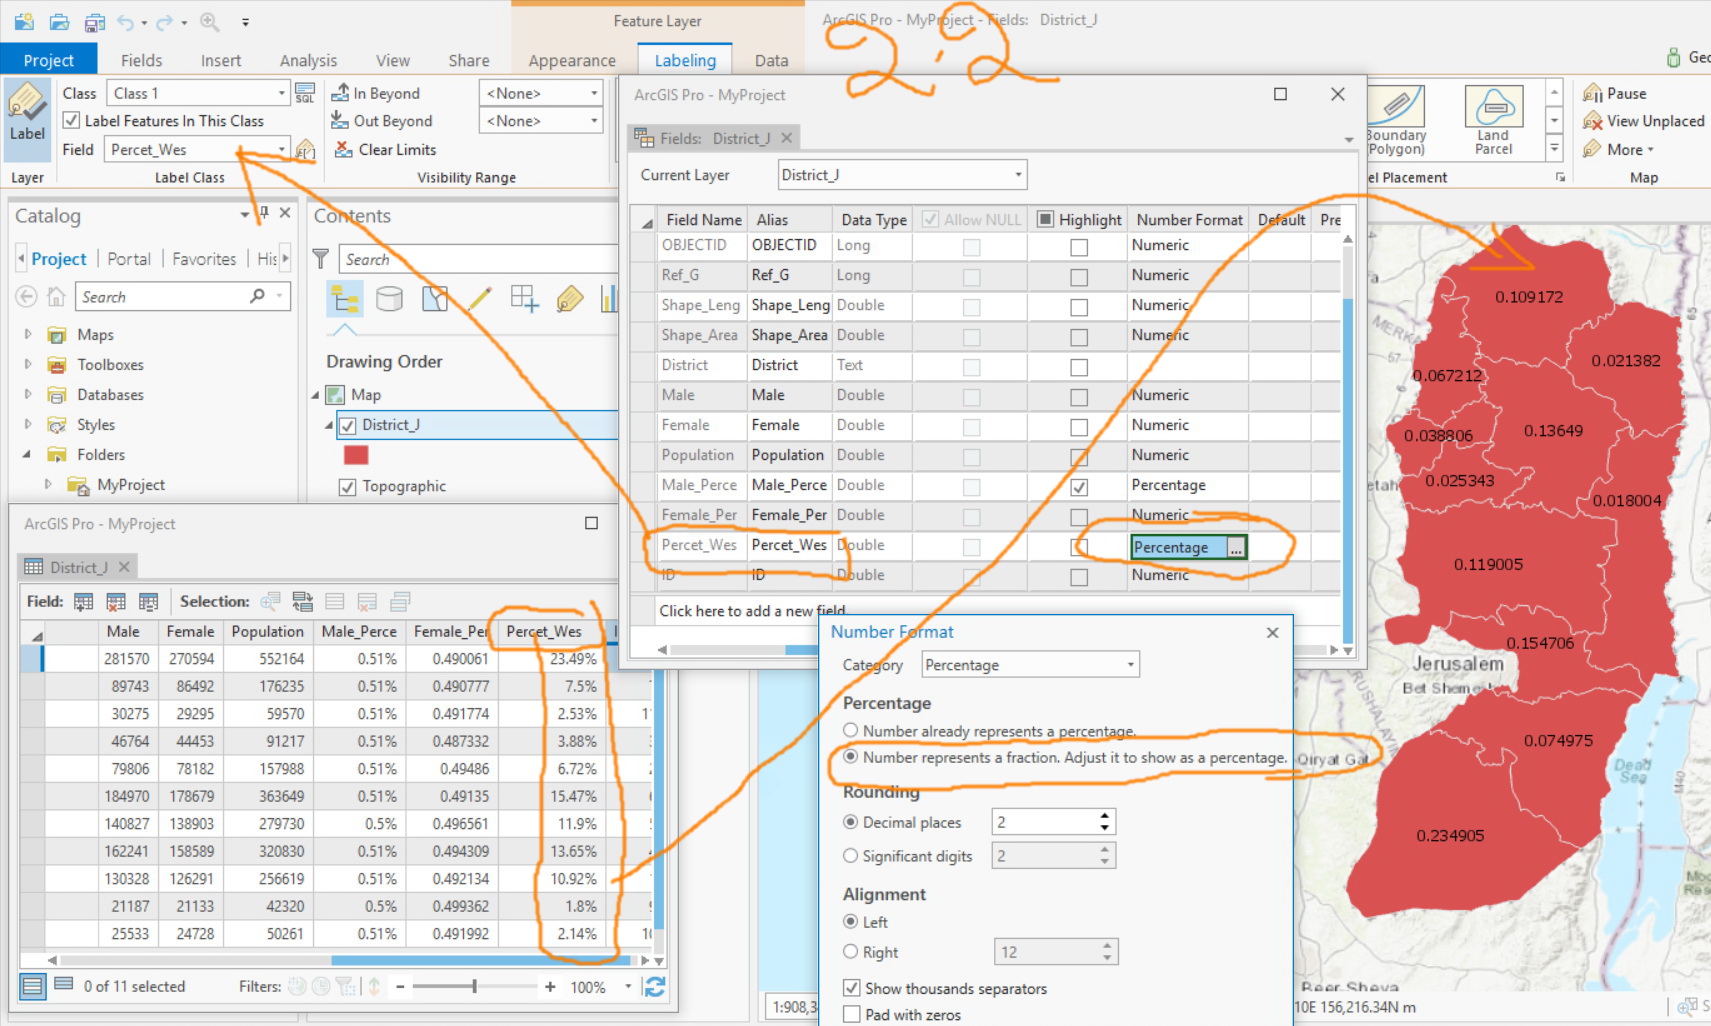Click the Catalog pane home icon
Image resolution: width=1711 pixels, height=1026 pixels.
56,297
